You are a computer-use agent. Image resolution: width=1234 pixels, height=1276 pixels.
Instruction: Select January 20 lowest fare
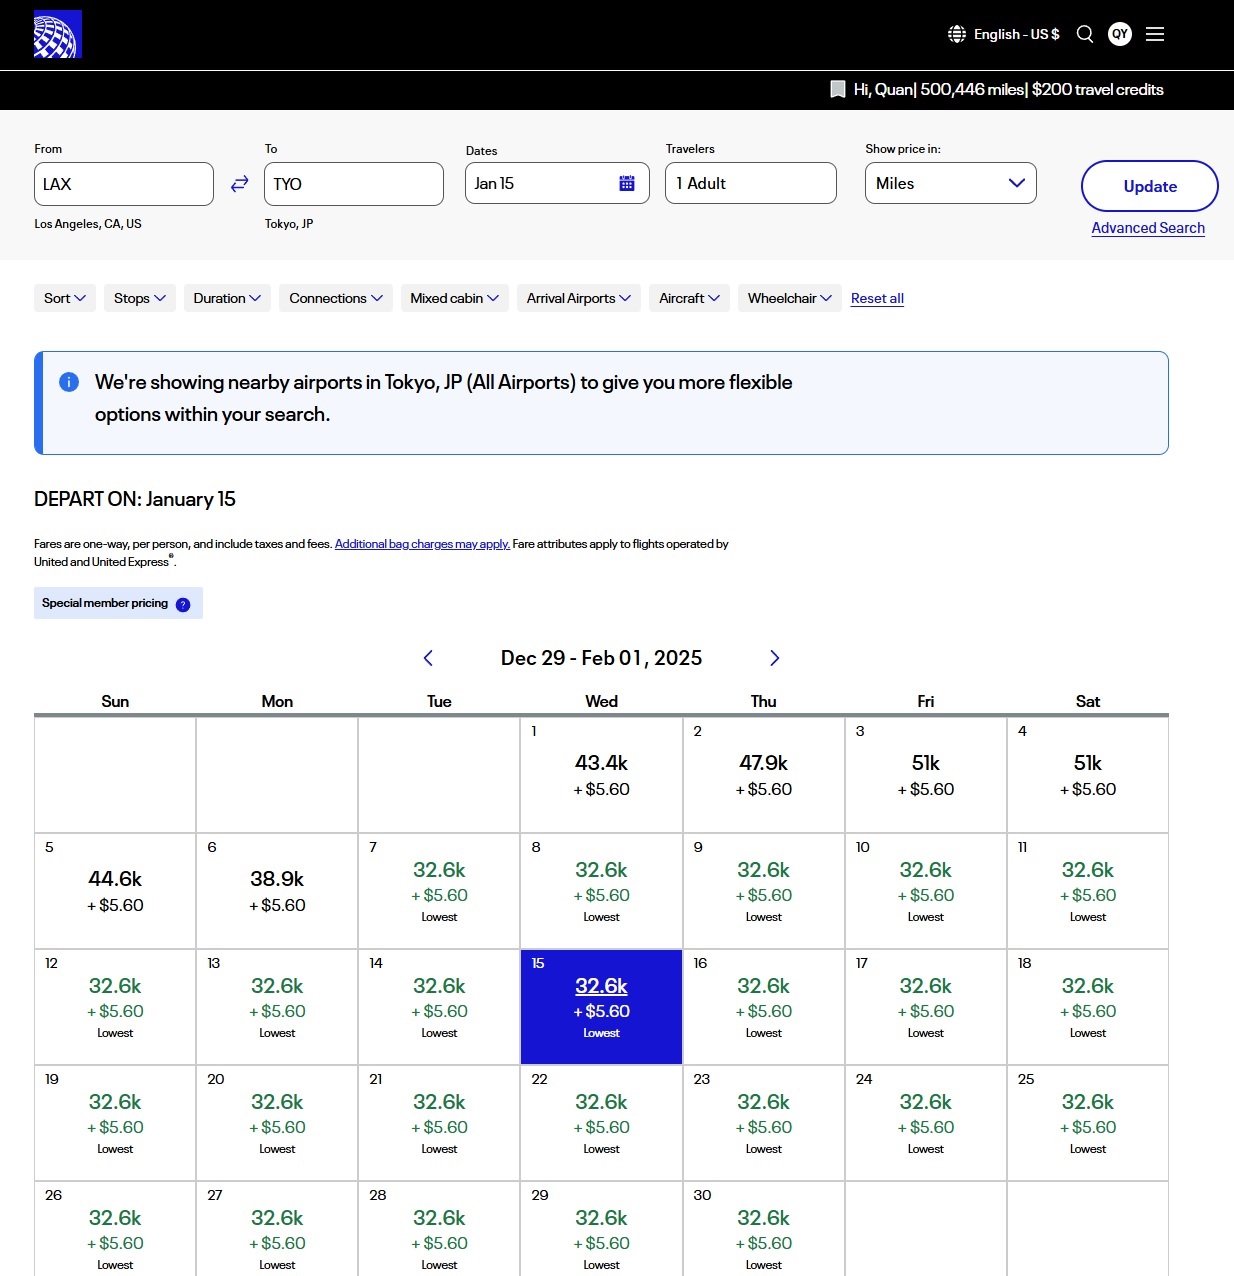point(277,1123)
